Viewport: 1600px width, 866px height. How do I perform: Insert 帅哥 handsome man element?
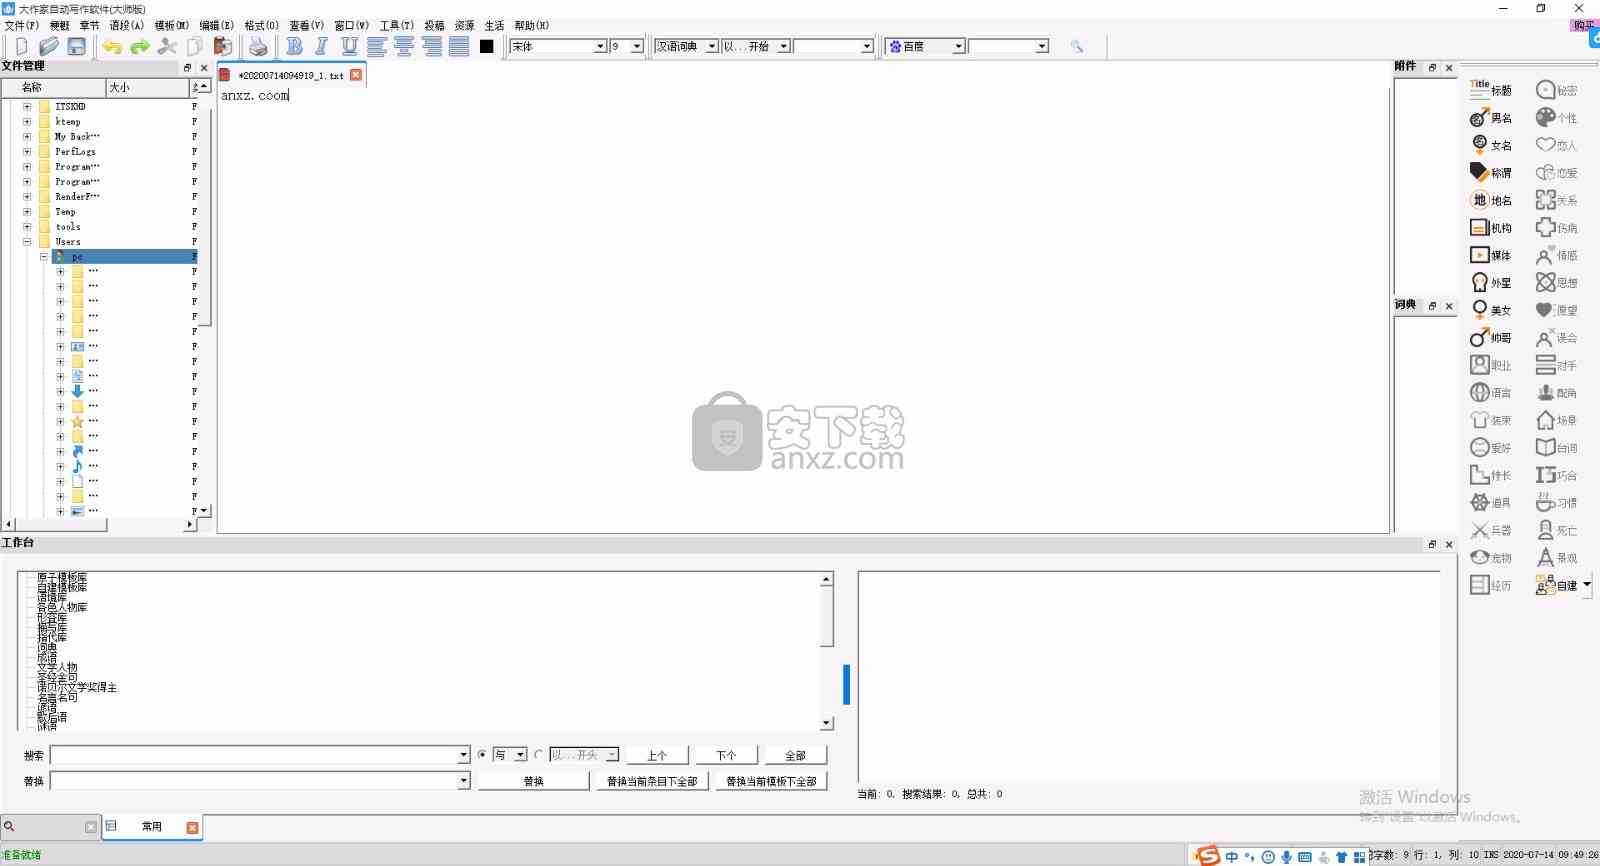coord(1491,338)
